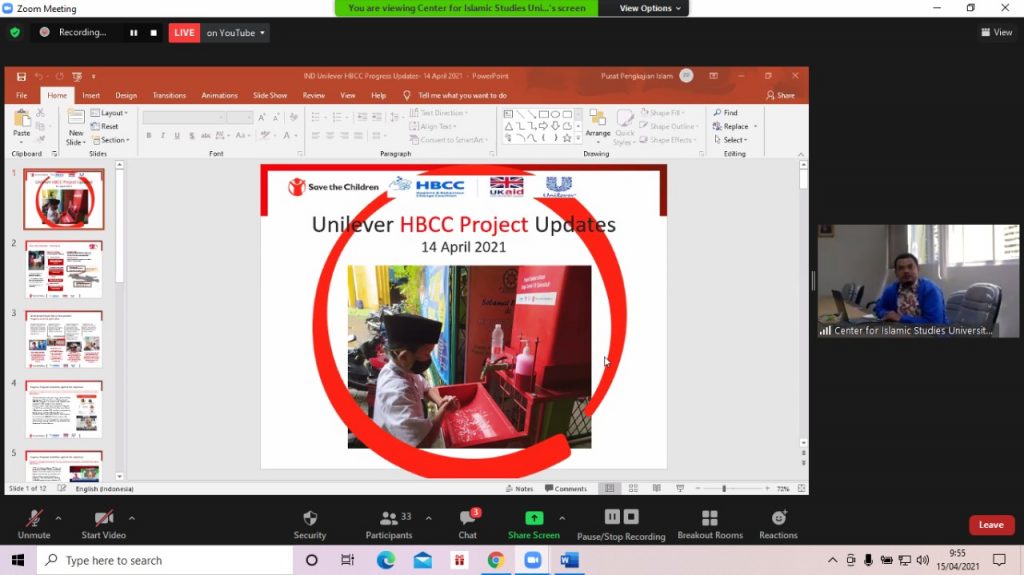Unmute the microphone in Zoom
The height and width of the screenshot is (575, 1024).
pyautogui.click(x=34, y=525)
